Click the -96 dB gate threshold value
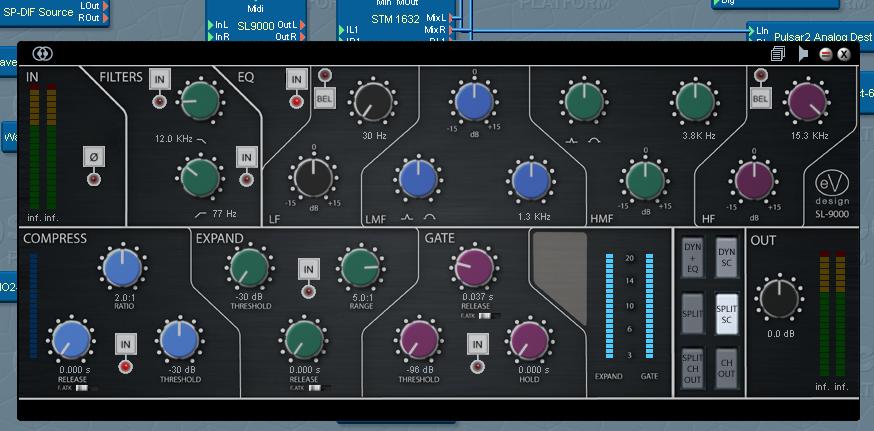Screen dimensions: 874x431 pos(419,370)
